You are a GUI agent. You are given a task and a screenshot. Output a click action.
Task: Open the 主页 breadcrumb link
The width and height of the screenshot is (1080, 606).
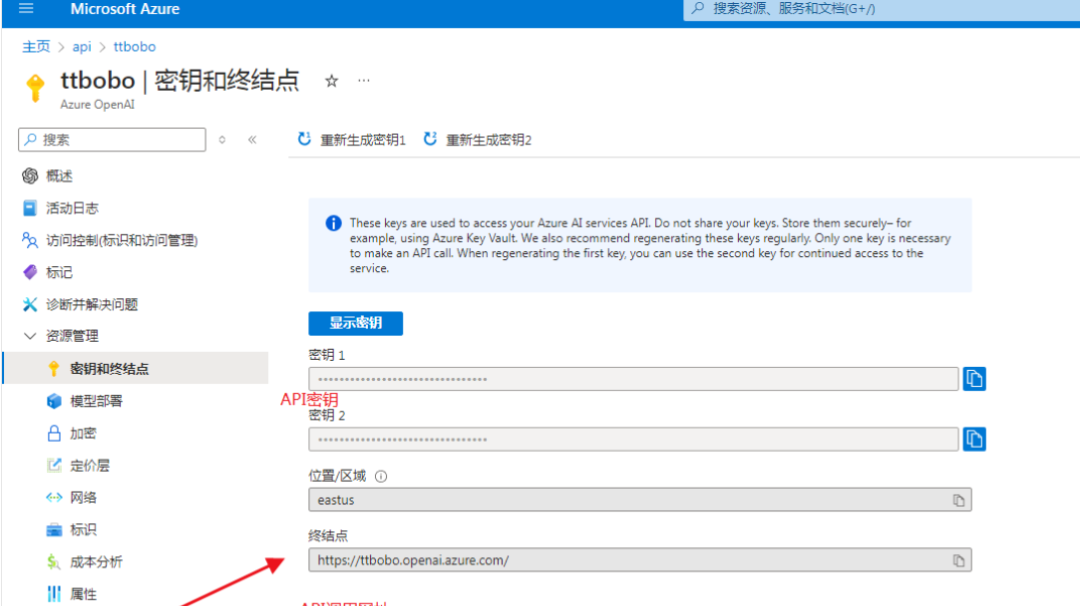(36, 46)
